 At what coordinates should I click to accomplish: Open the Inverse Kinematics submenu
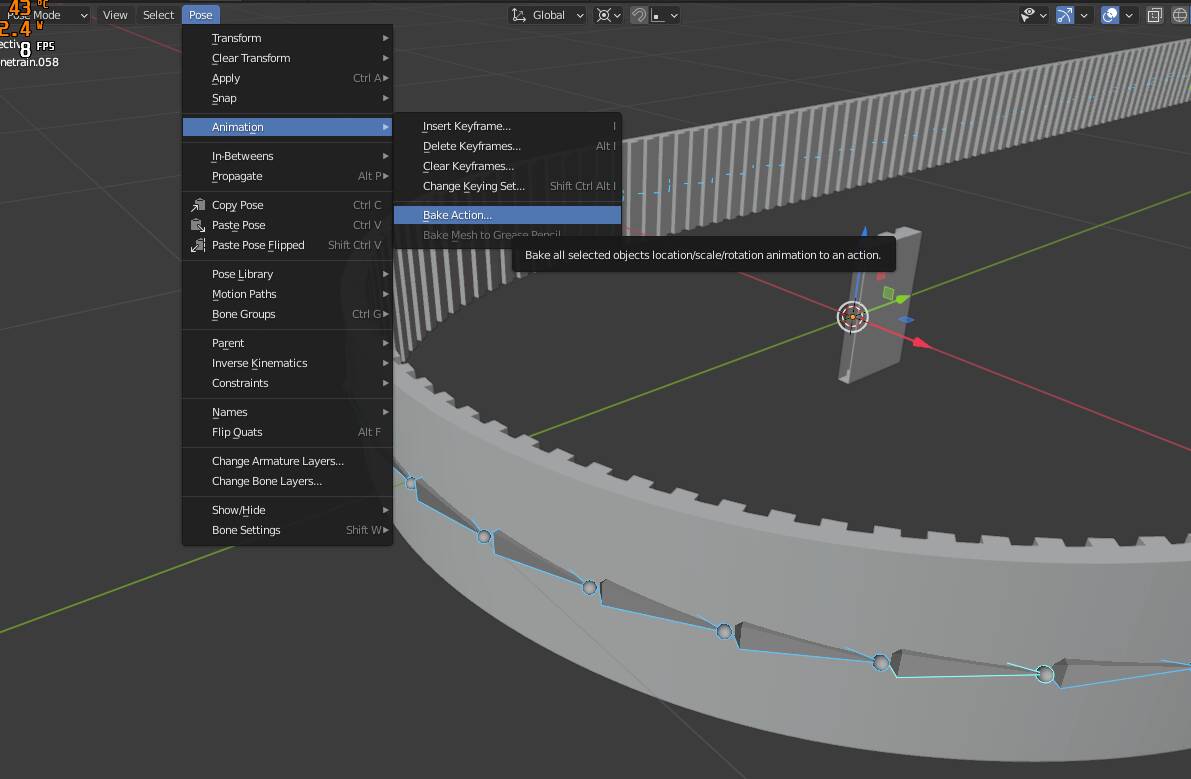click(259, 363)
